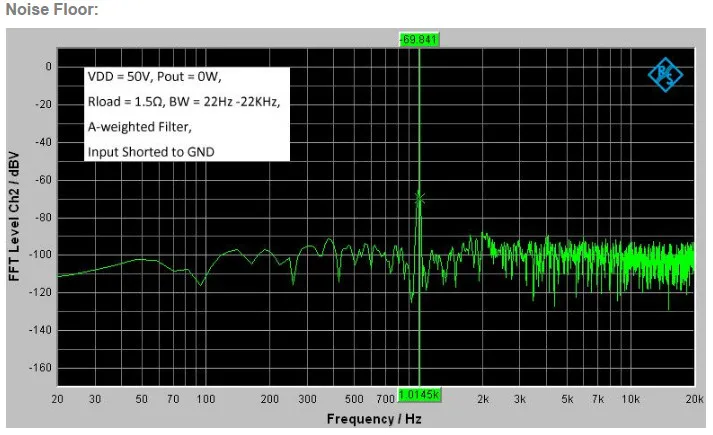Click the 'Noise Floor:' heading
Viewport: 713px width, 435px height.
pyautogui.click(x=52, y=9)
